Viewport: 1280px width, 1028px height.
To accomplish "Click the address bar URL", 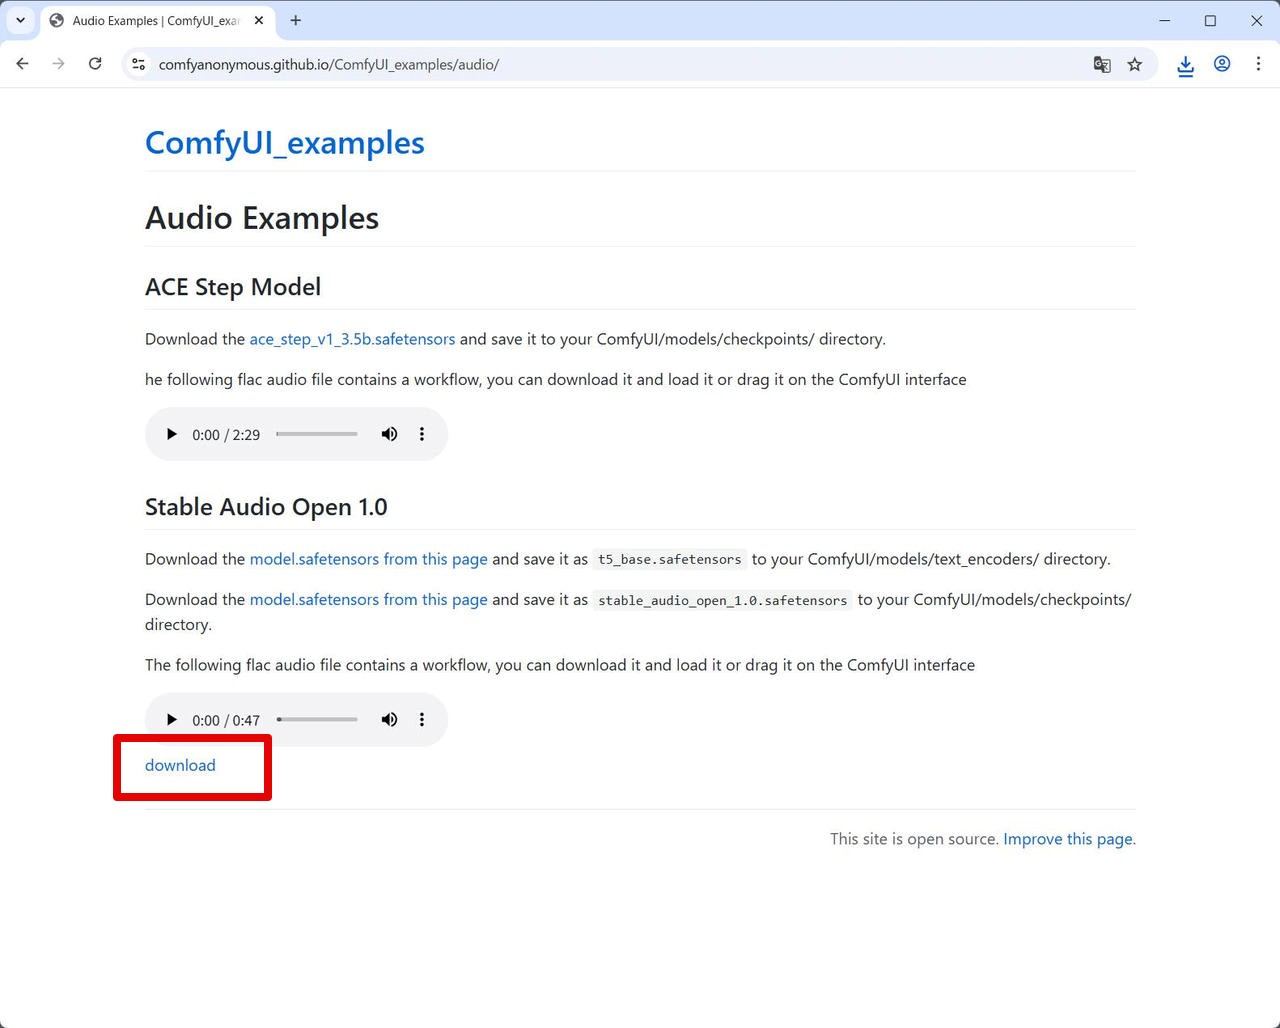I will pos(329,64).
